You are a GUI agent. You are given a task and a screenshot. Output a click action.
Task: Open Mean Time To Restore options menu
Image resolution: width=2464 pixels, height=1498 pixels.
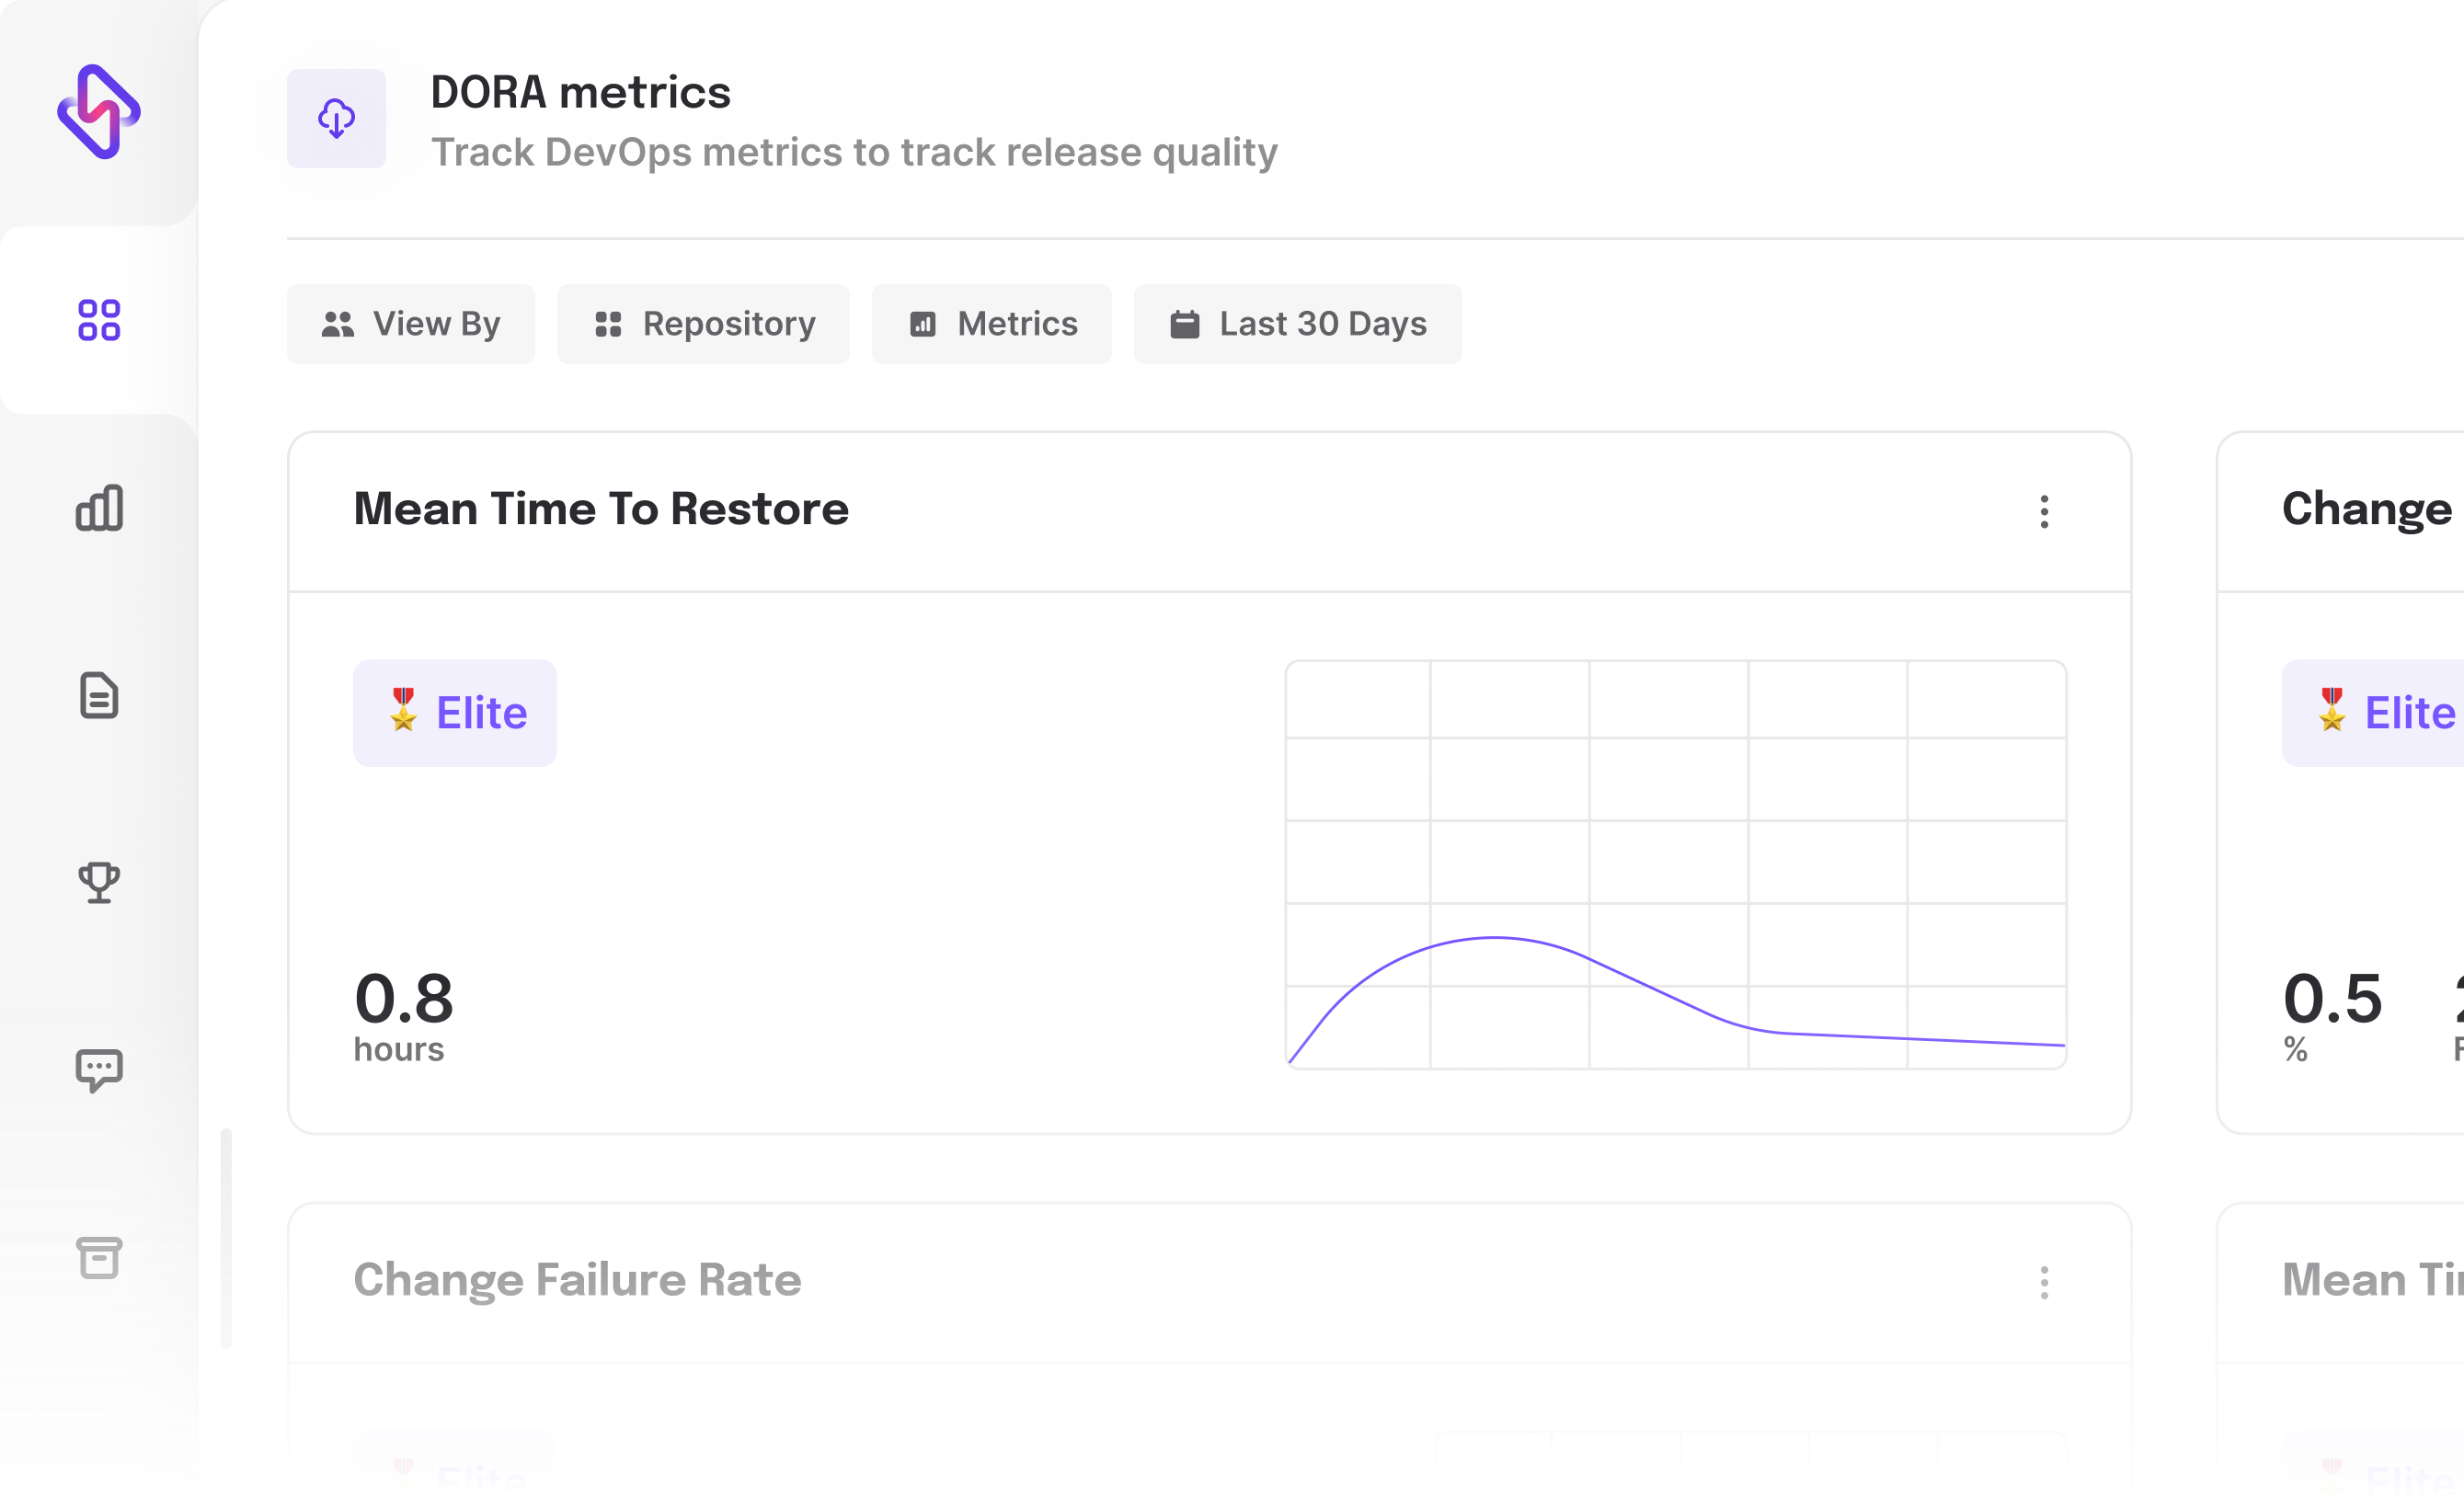[2044, 511]
